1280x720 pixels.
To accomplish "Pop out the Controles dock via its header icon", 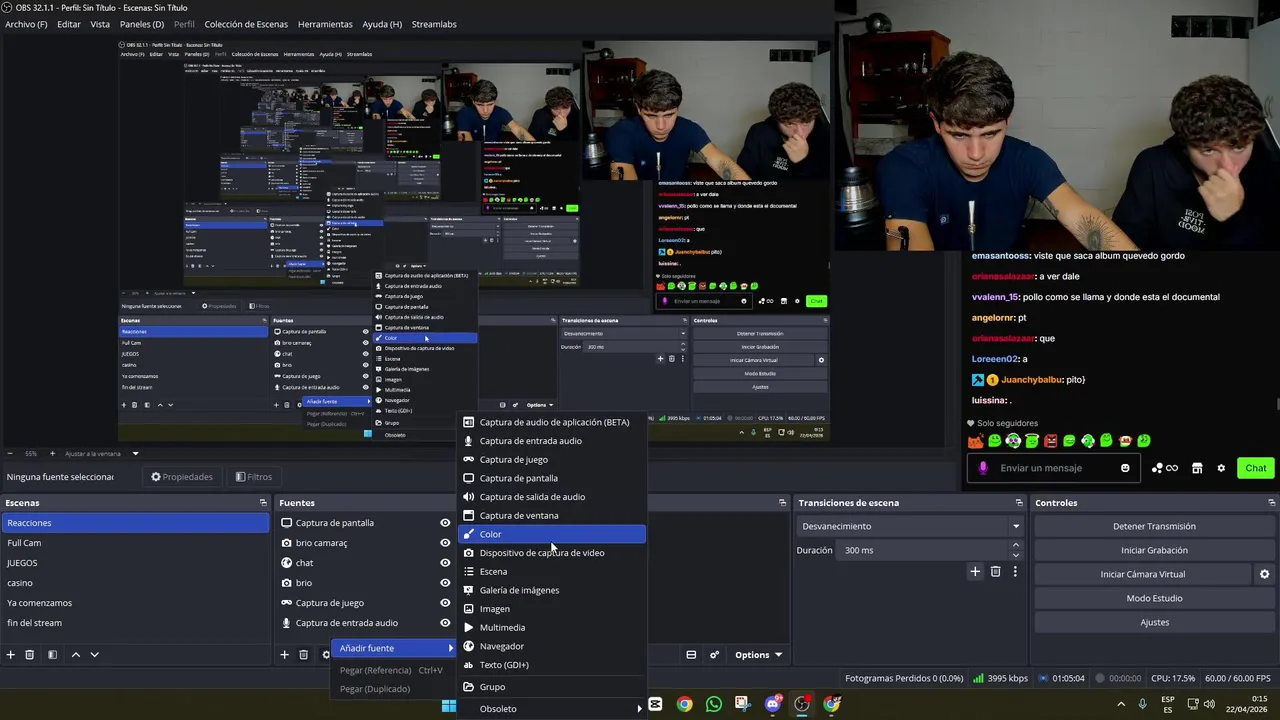I will pos(1272,503).
